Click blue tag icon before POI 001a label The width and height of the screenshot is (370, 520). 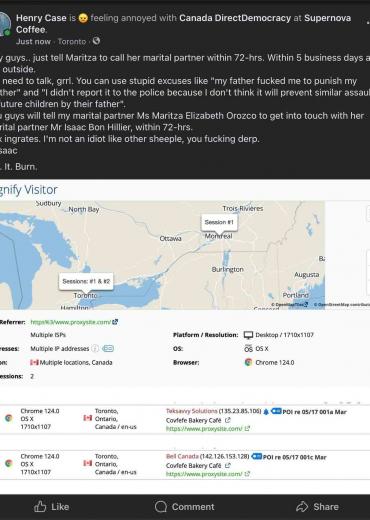(x=276, y=411)
